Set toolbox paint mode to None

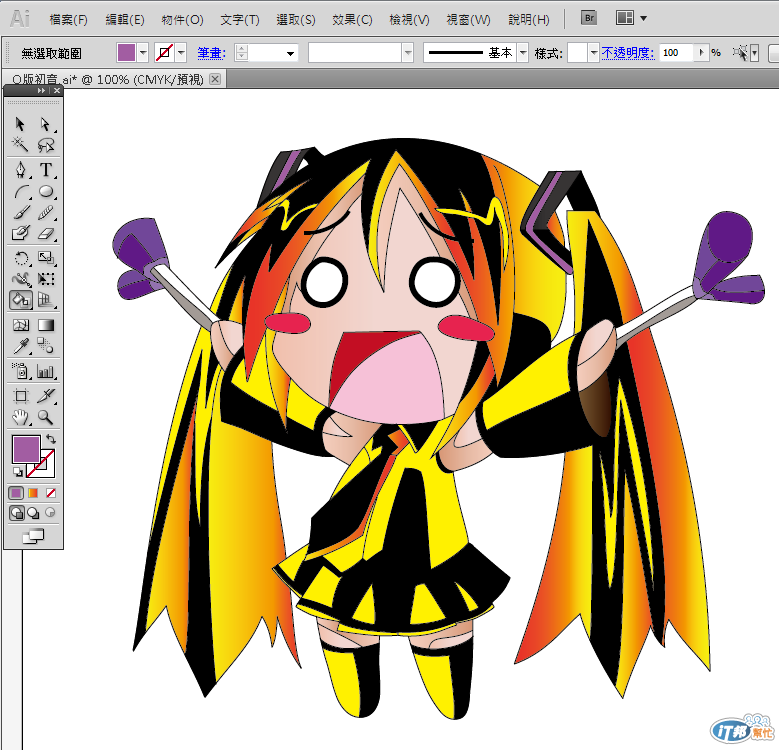(51, 493)
